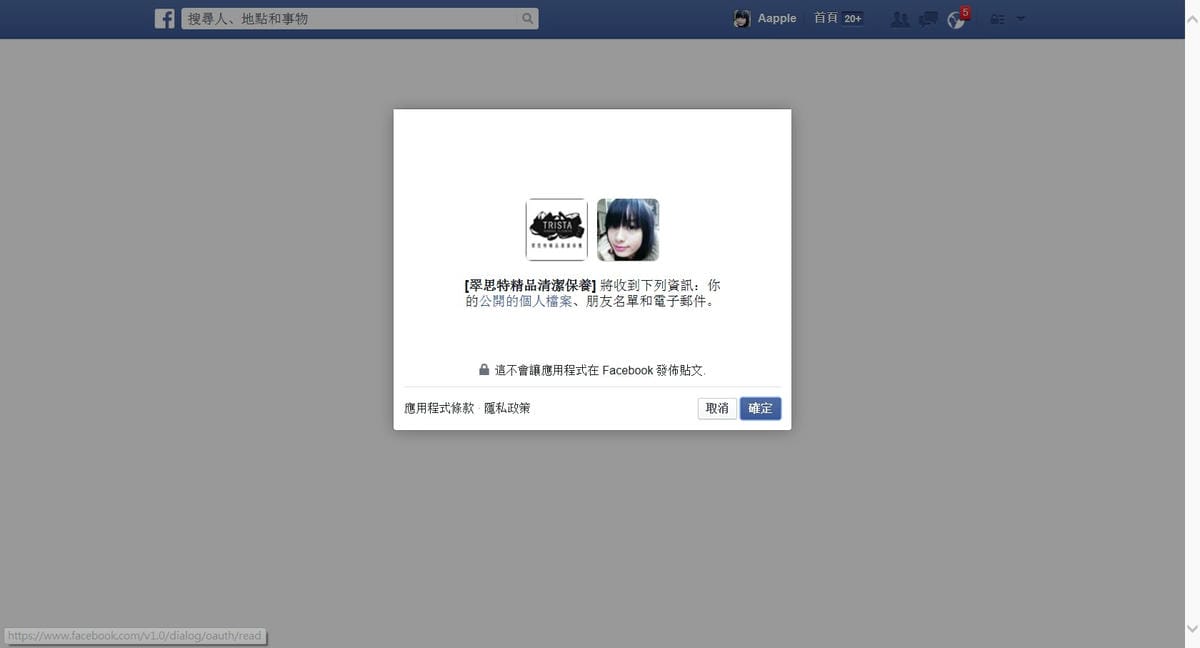The width and height of the screenshot is (1200, 648).
Task: Click the 20+ home counter badge
Action: (852, 19)
